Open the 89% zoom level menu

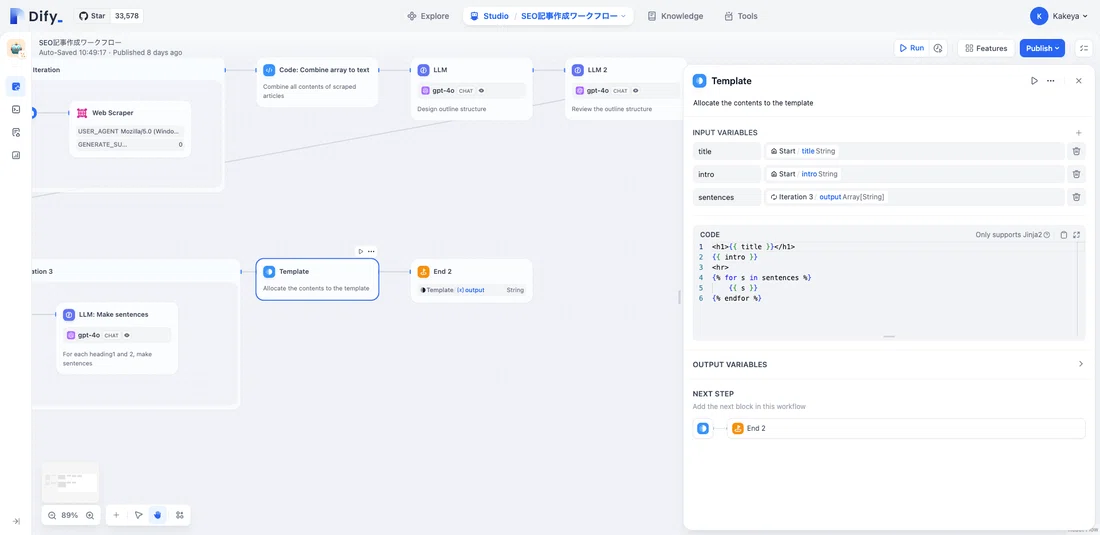(x=70, y=515)
